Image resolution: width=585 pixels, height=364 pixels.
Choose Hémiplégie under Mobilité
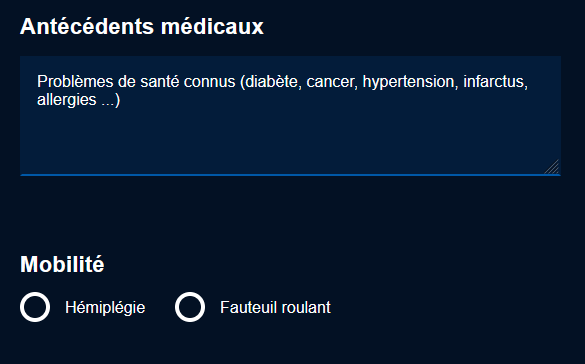coord(35,307)
